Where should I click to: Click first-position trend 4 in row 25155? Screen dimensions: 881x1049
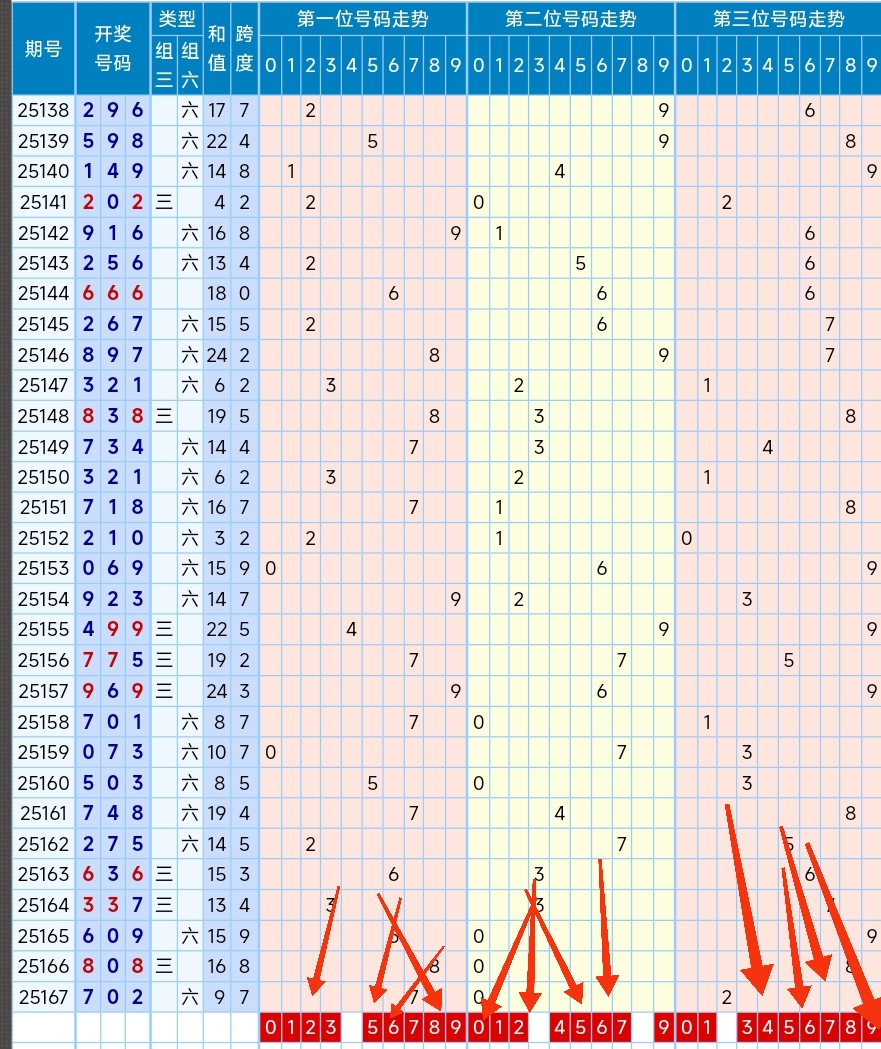(351, 630)
